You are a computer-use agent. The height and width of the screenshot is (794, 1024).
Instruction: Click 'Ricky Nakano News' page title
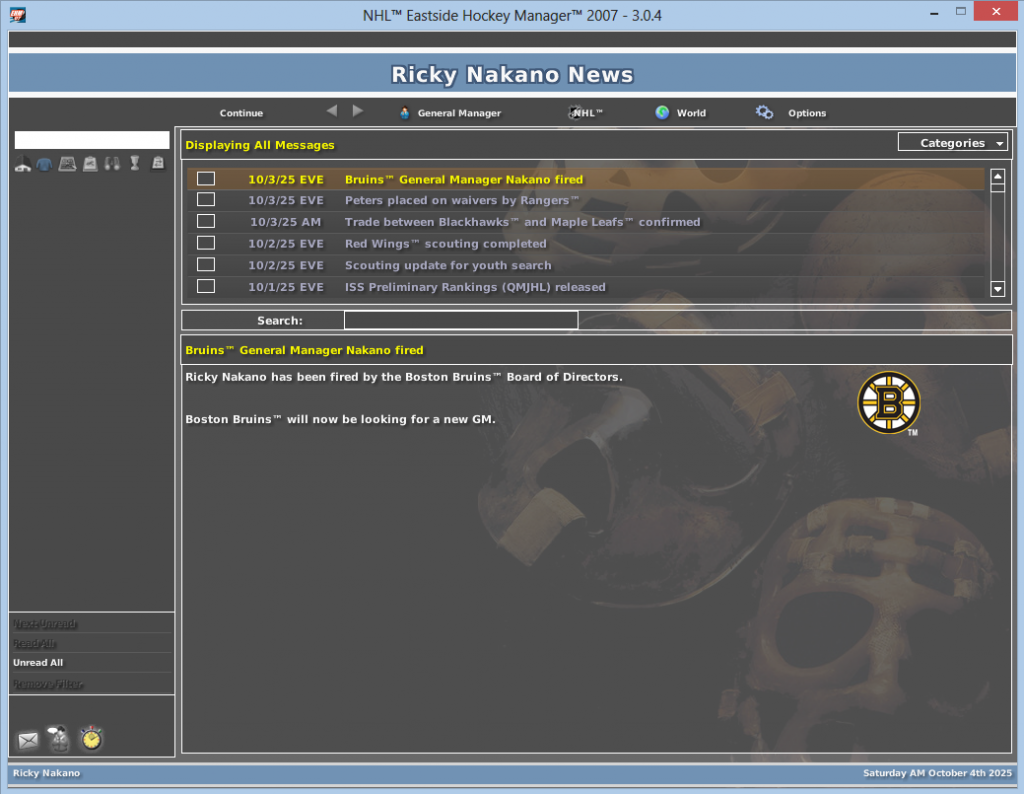click(512, 74)
